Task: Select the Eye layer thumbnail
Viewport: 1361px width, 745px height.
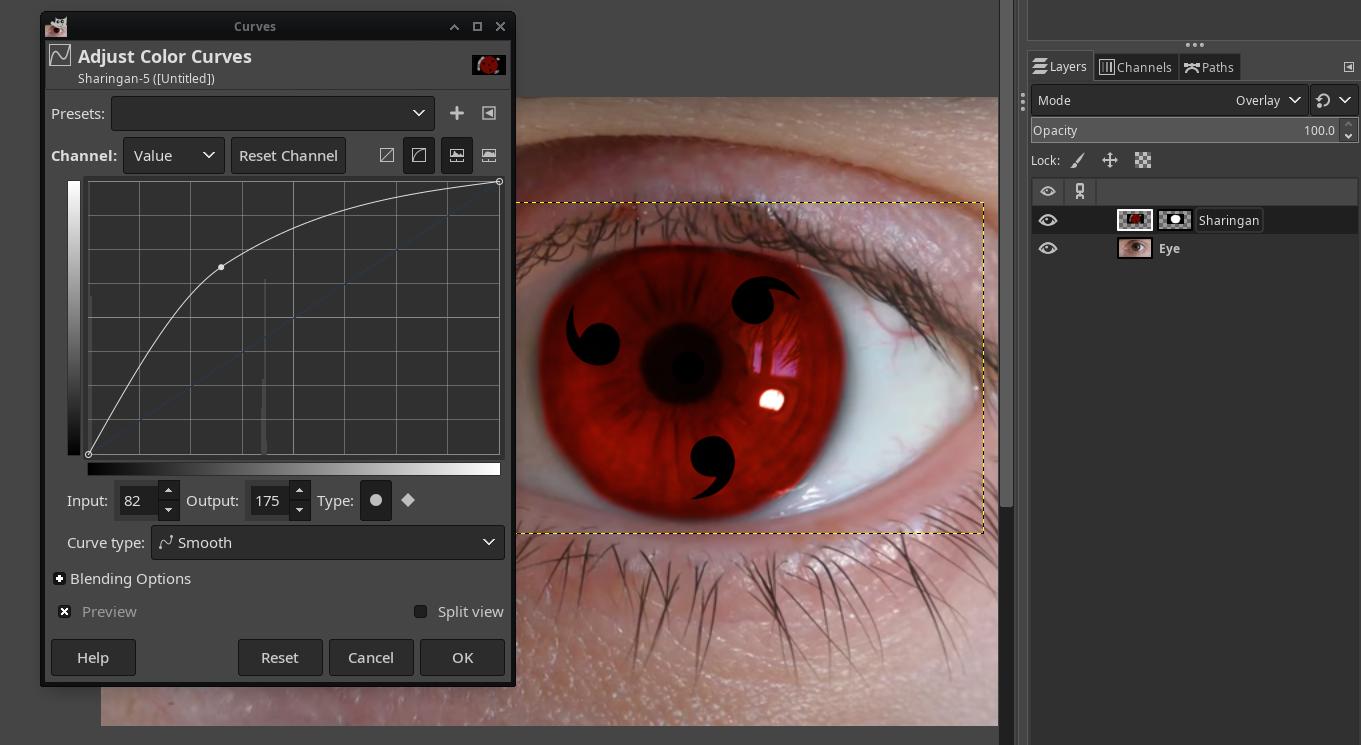Action: tap(1134, 248)
